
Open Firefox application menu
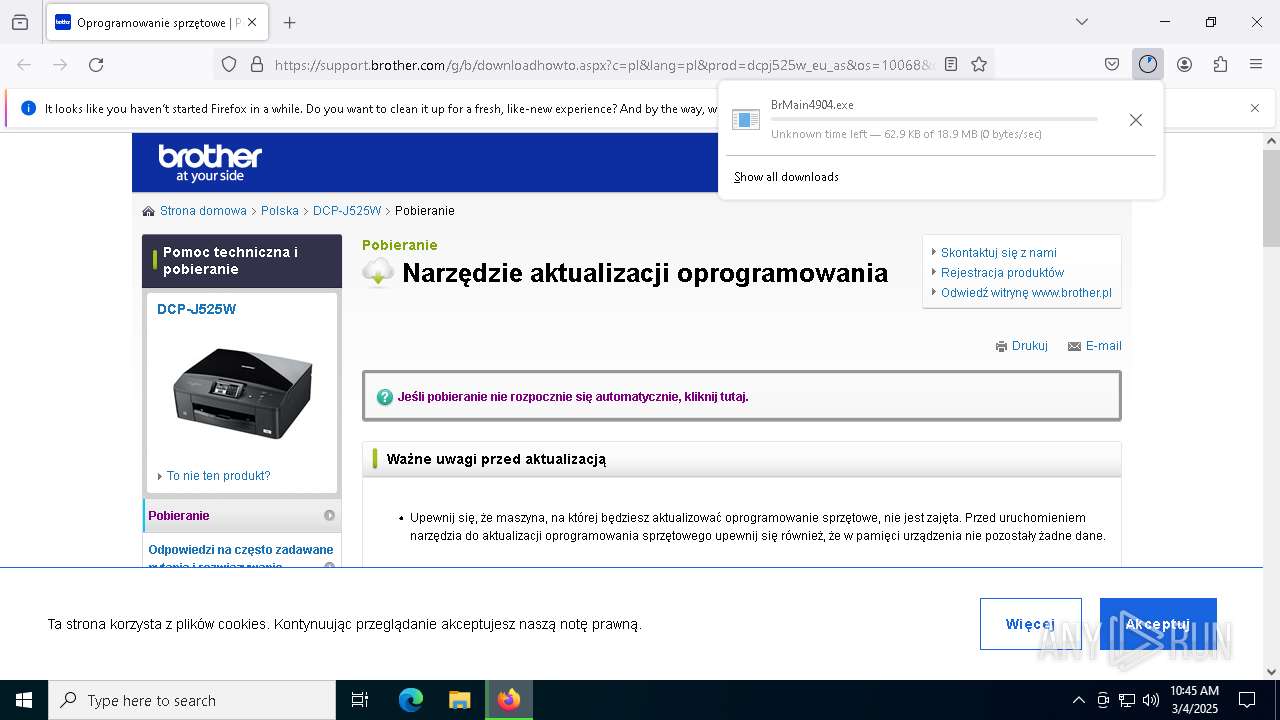[x=1256, y=64]
